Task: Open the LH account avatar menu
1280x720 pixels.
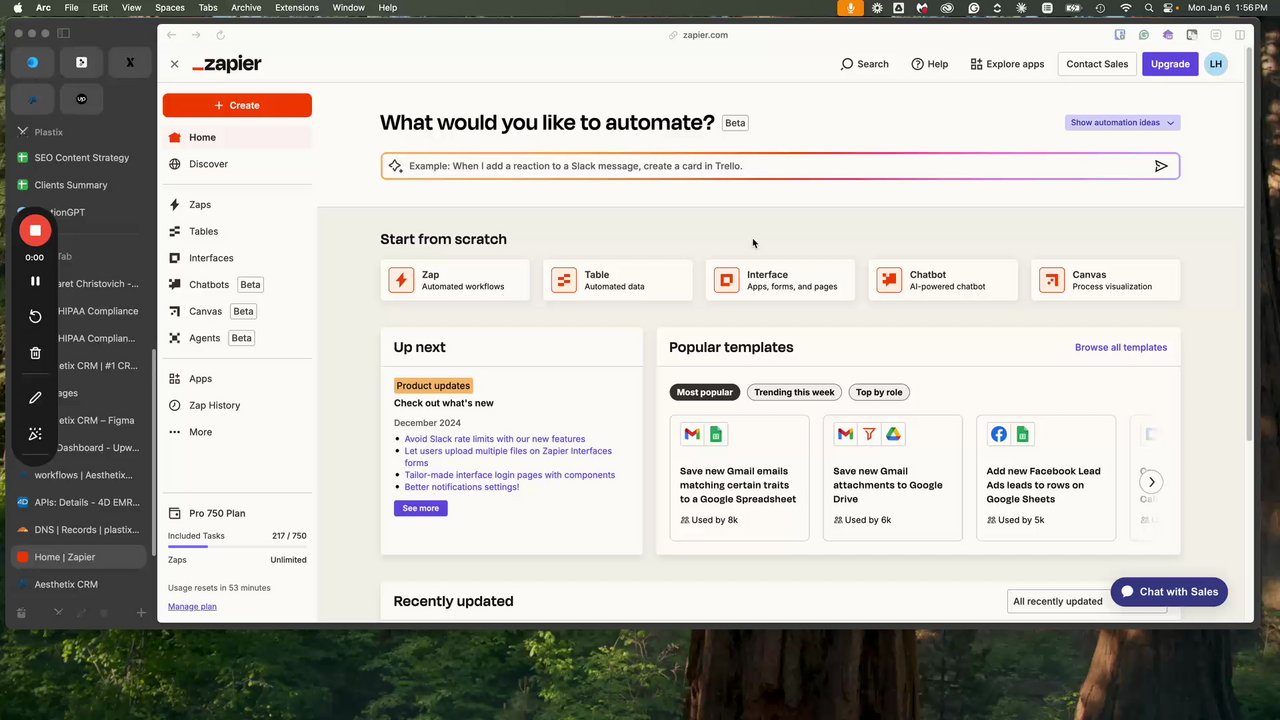Action: pos(1216,64)
